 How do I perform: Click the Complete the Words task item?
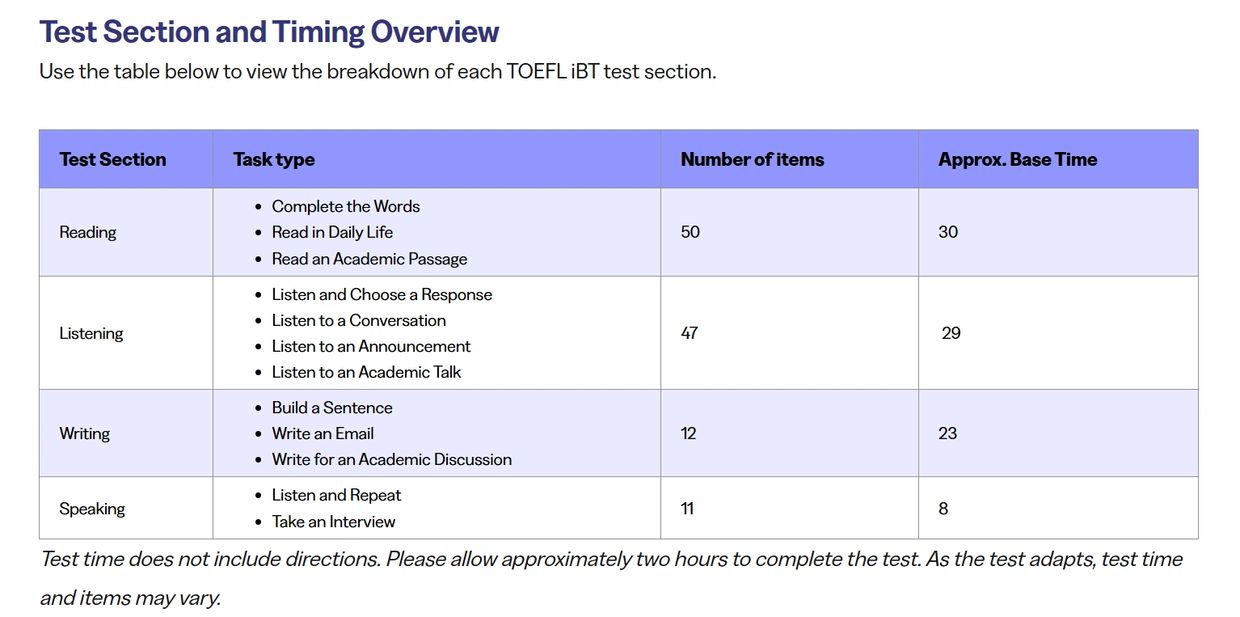(346, 206)
